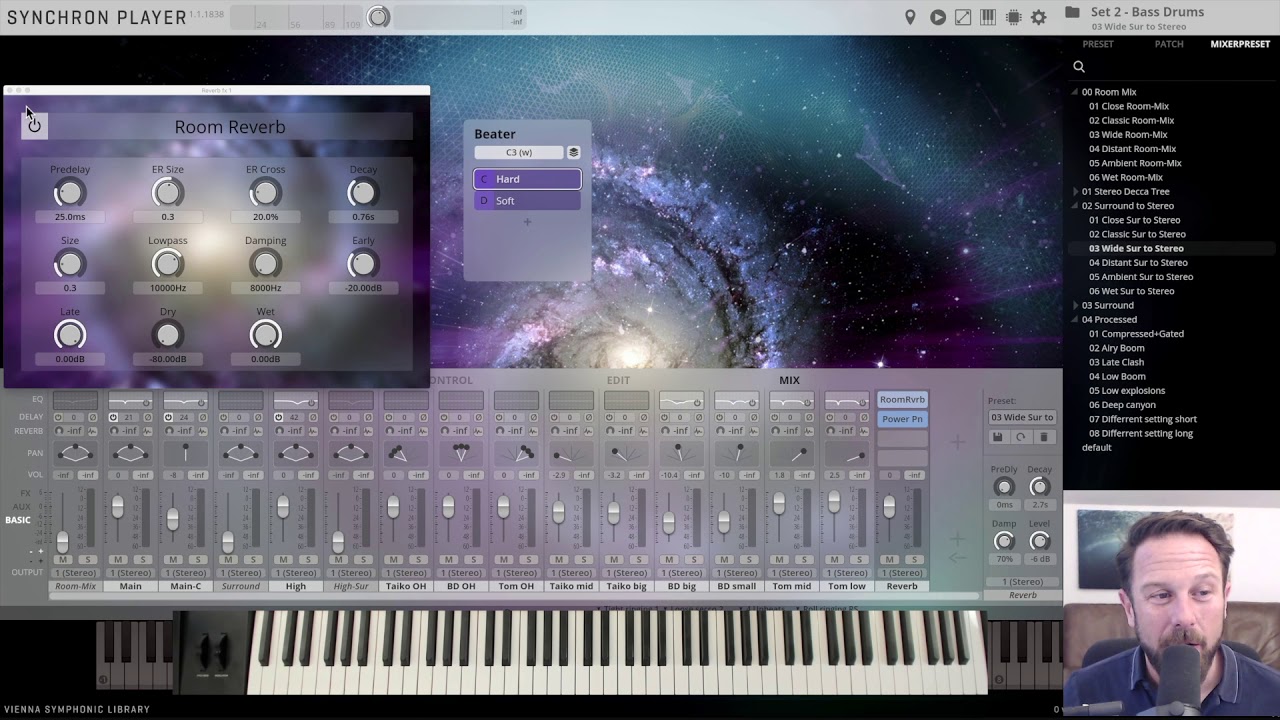Invert phase on Main channel

pyautogui.click(x=148, y=417)
